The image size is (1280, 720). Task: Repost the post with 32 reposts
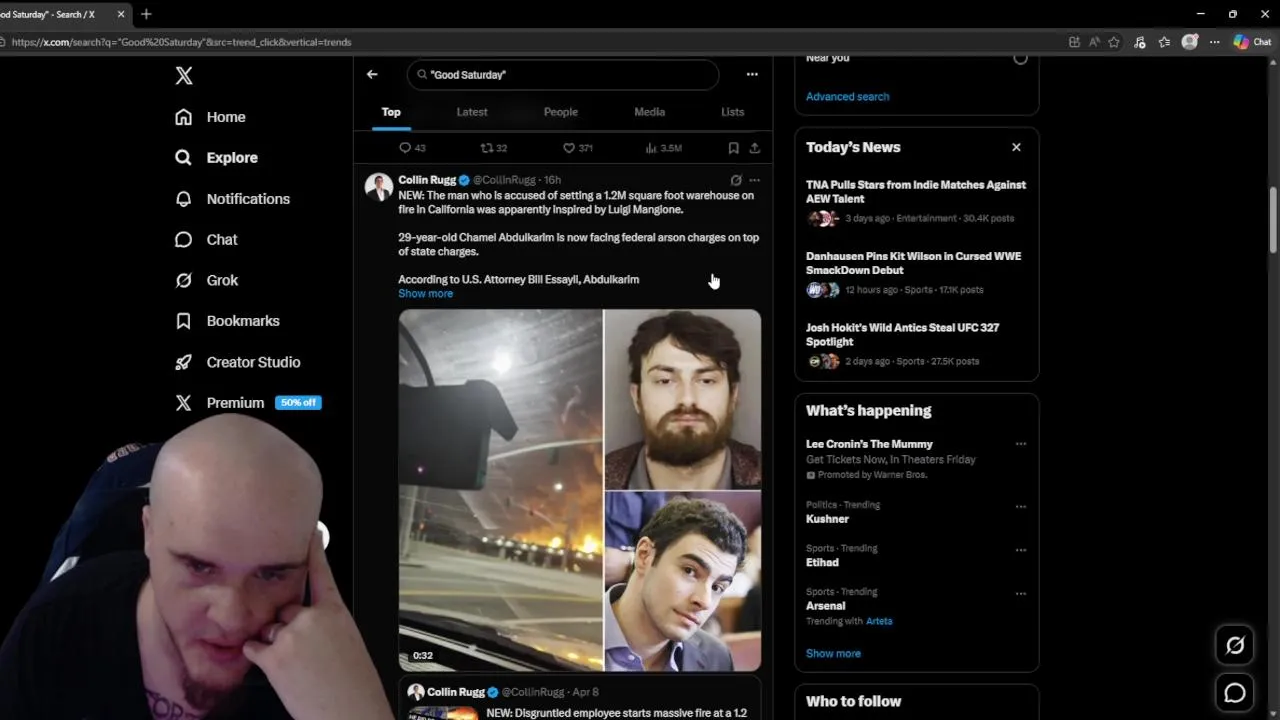pos(494,148)
